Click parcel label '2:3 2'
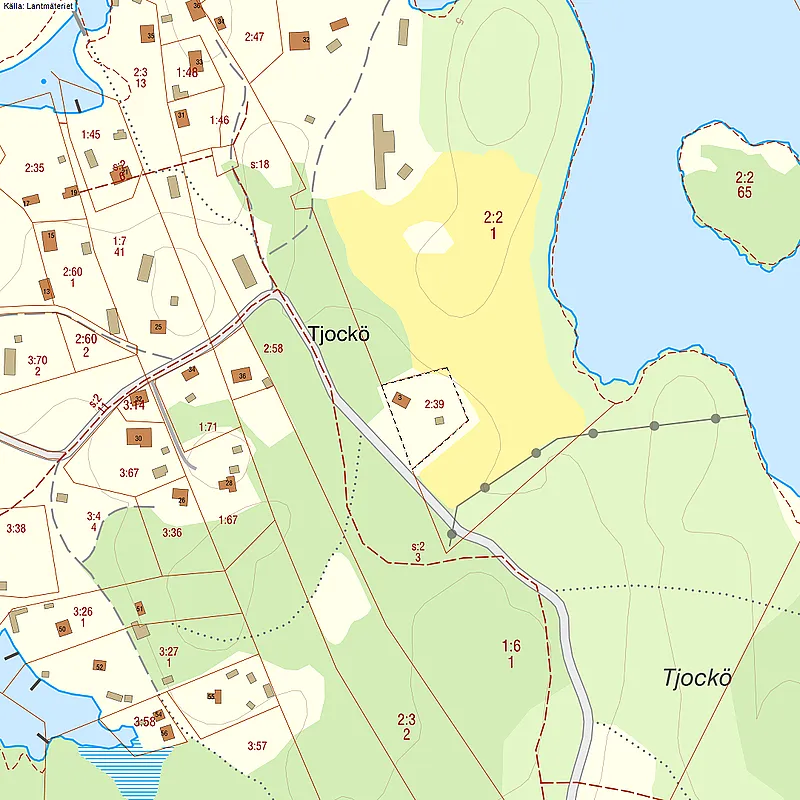This screenshot has width=800, height=800. [407, 727]
